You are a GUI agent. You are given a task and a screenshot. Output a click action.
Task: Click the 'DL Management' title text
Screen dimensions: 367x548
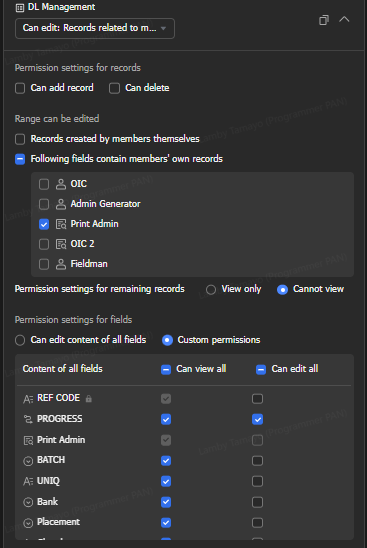click(62, 7)
